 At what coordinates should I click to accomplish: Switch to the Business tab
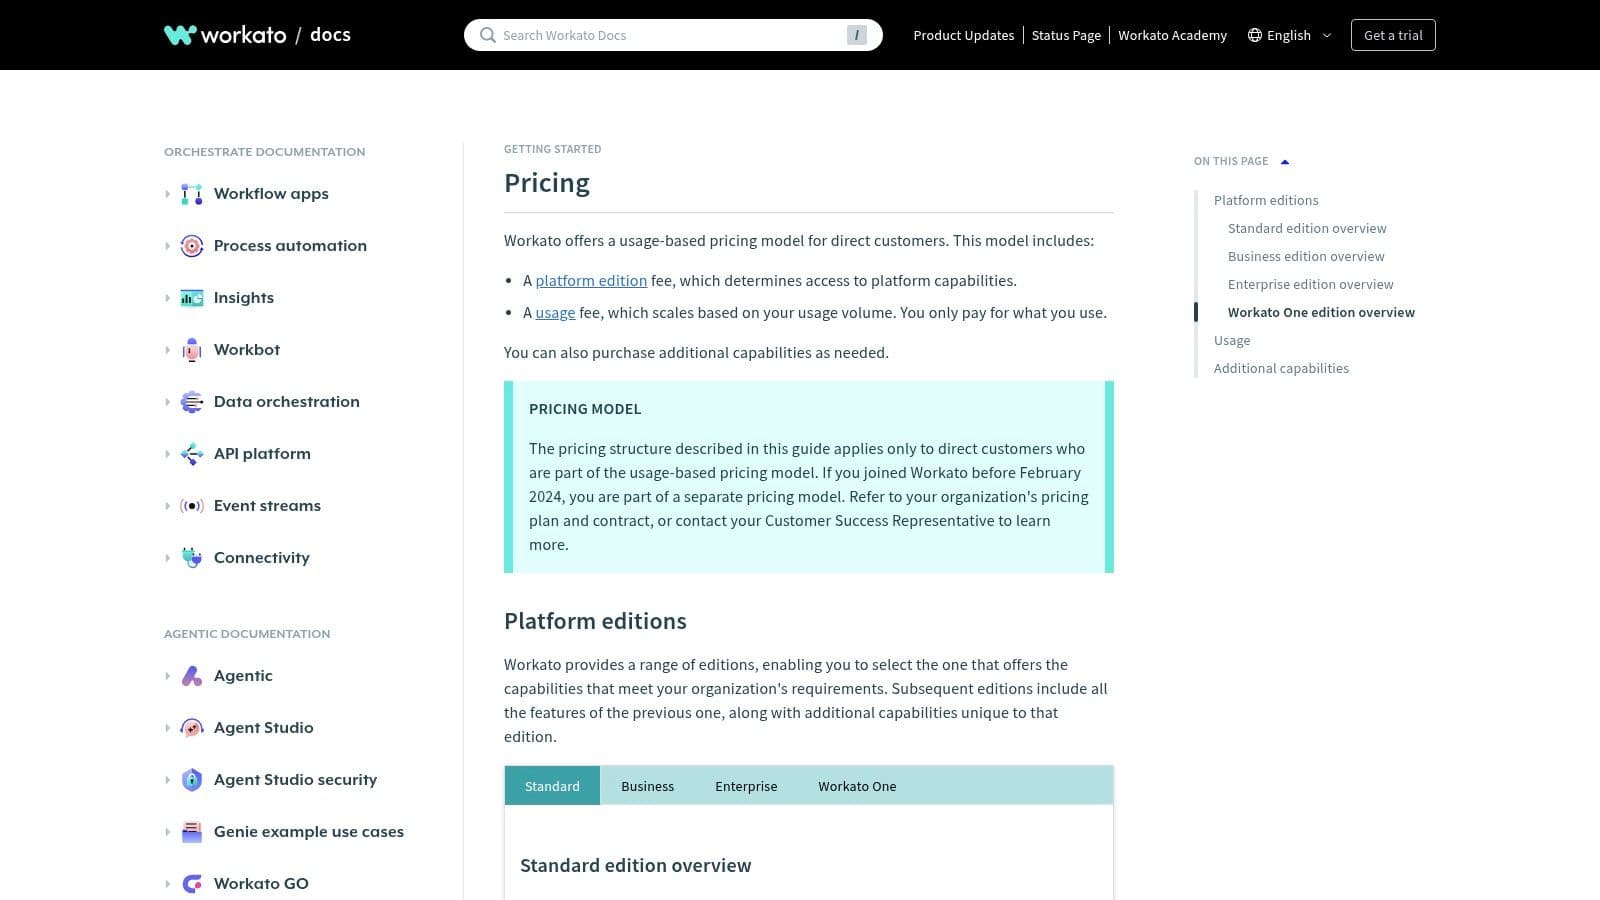[647, 786]
